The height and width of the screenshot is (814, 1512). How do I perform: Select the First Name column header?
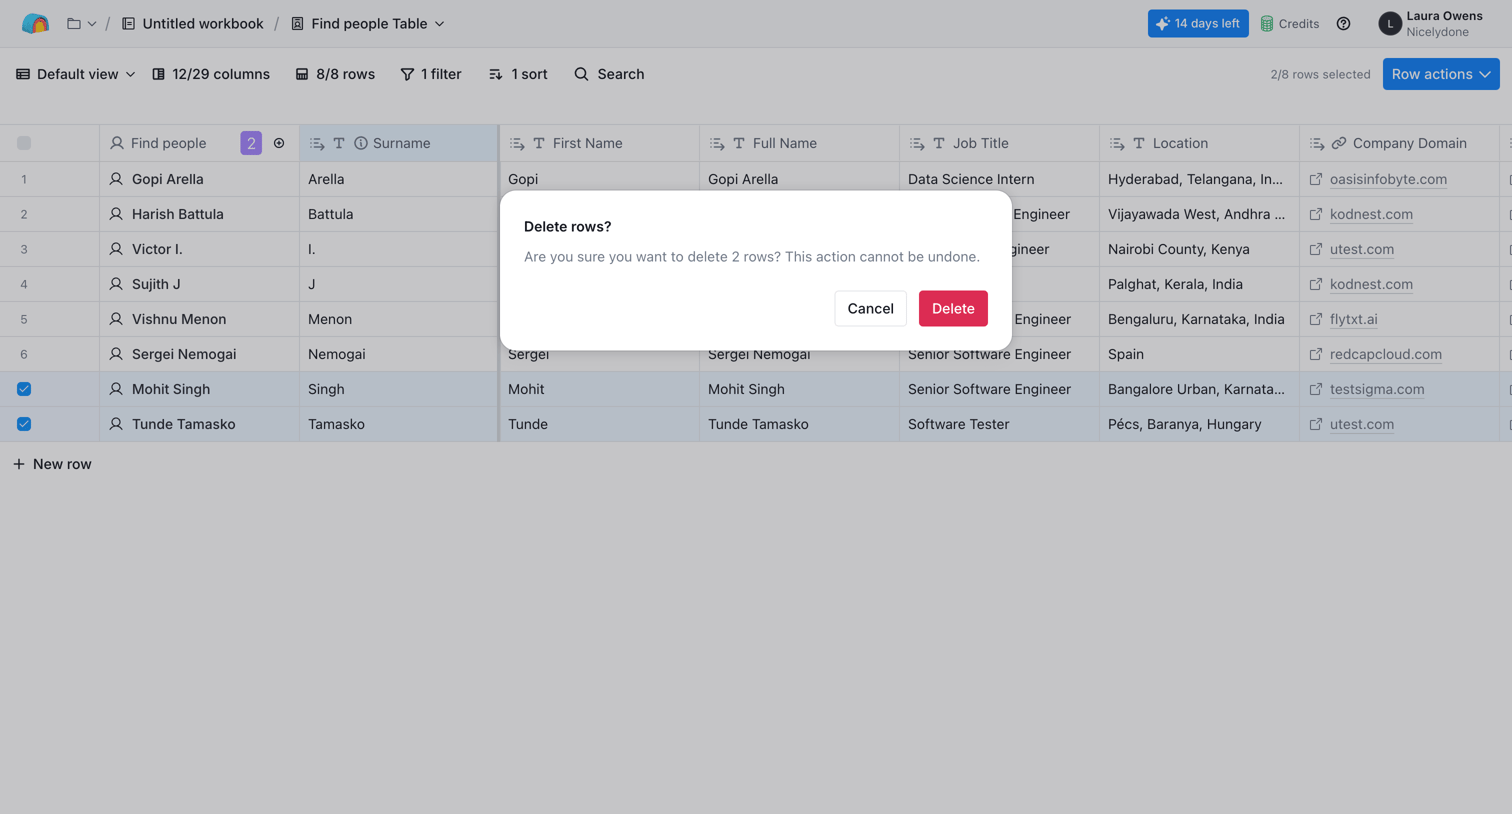pyautogui.click(x=599, y=143)
